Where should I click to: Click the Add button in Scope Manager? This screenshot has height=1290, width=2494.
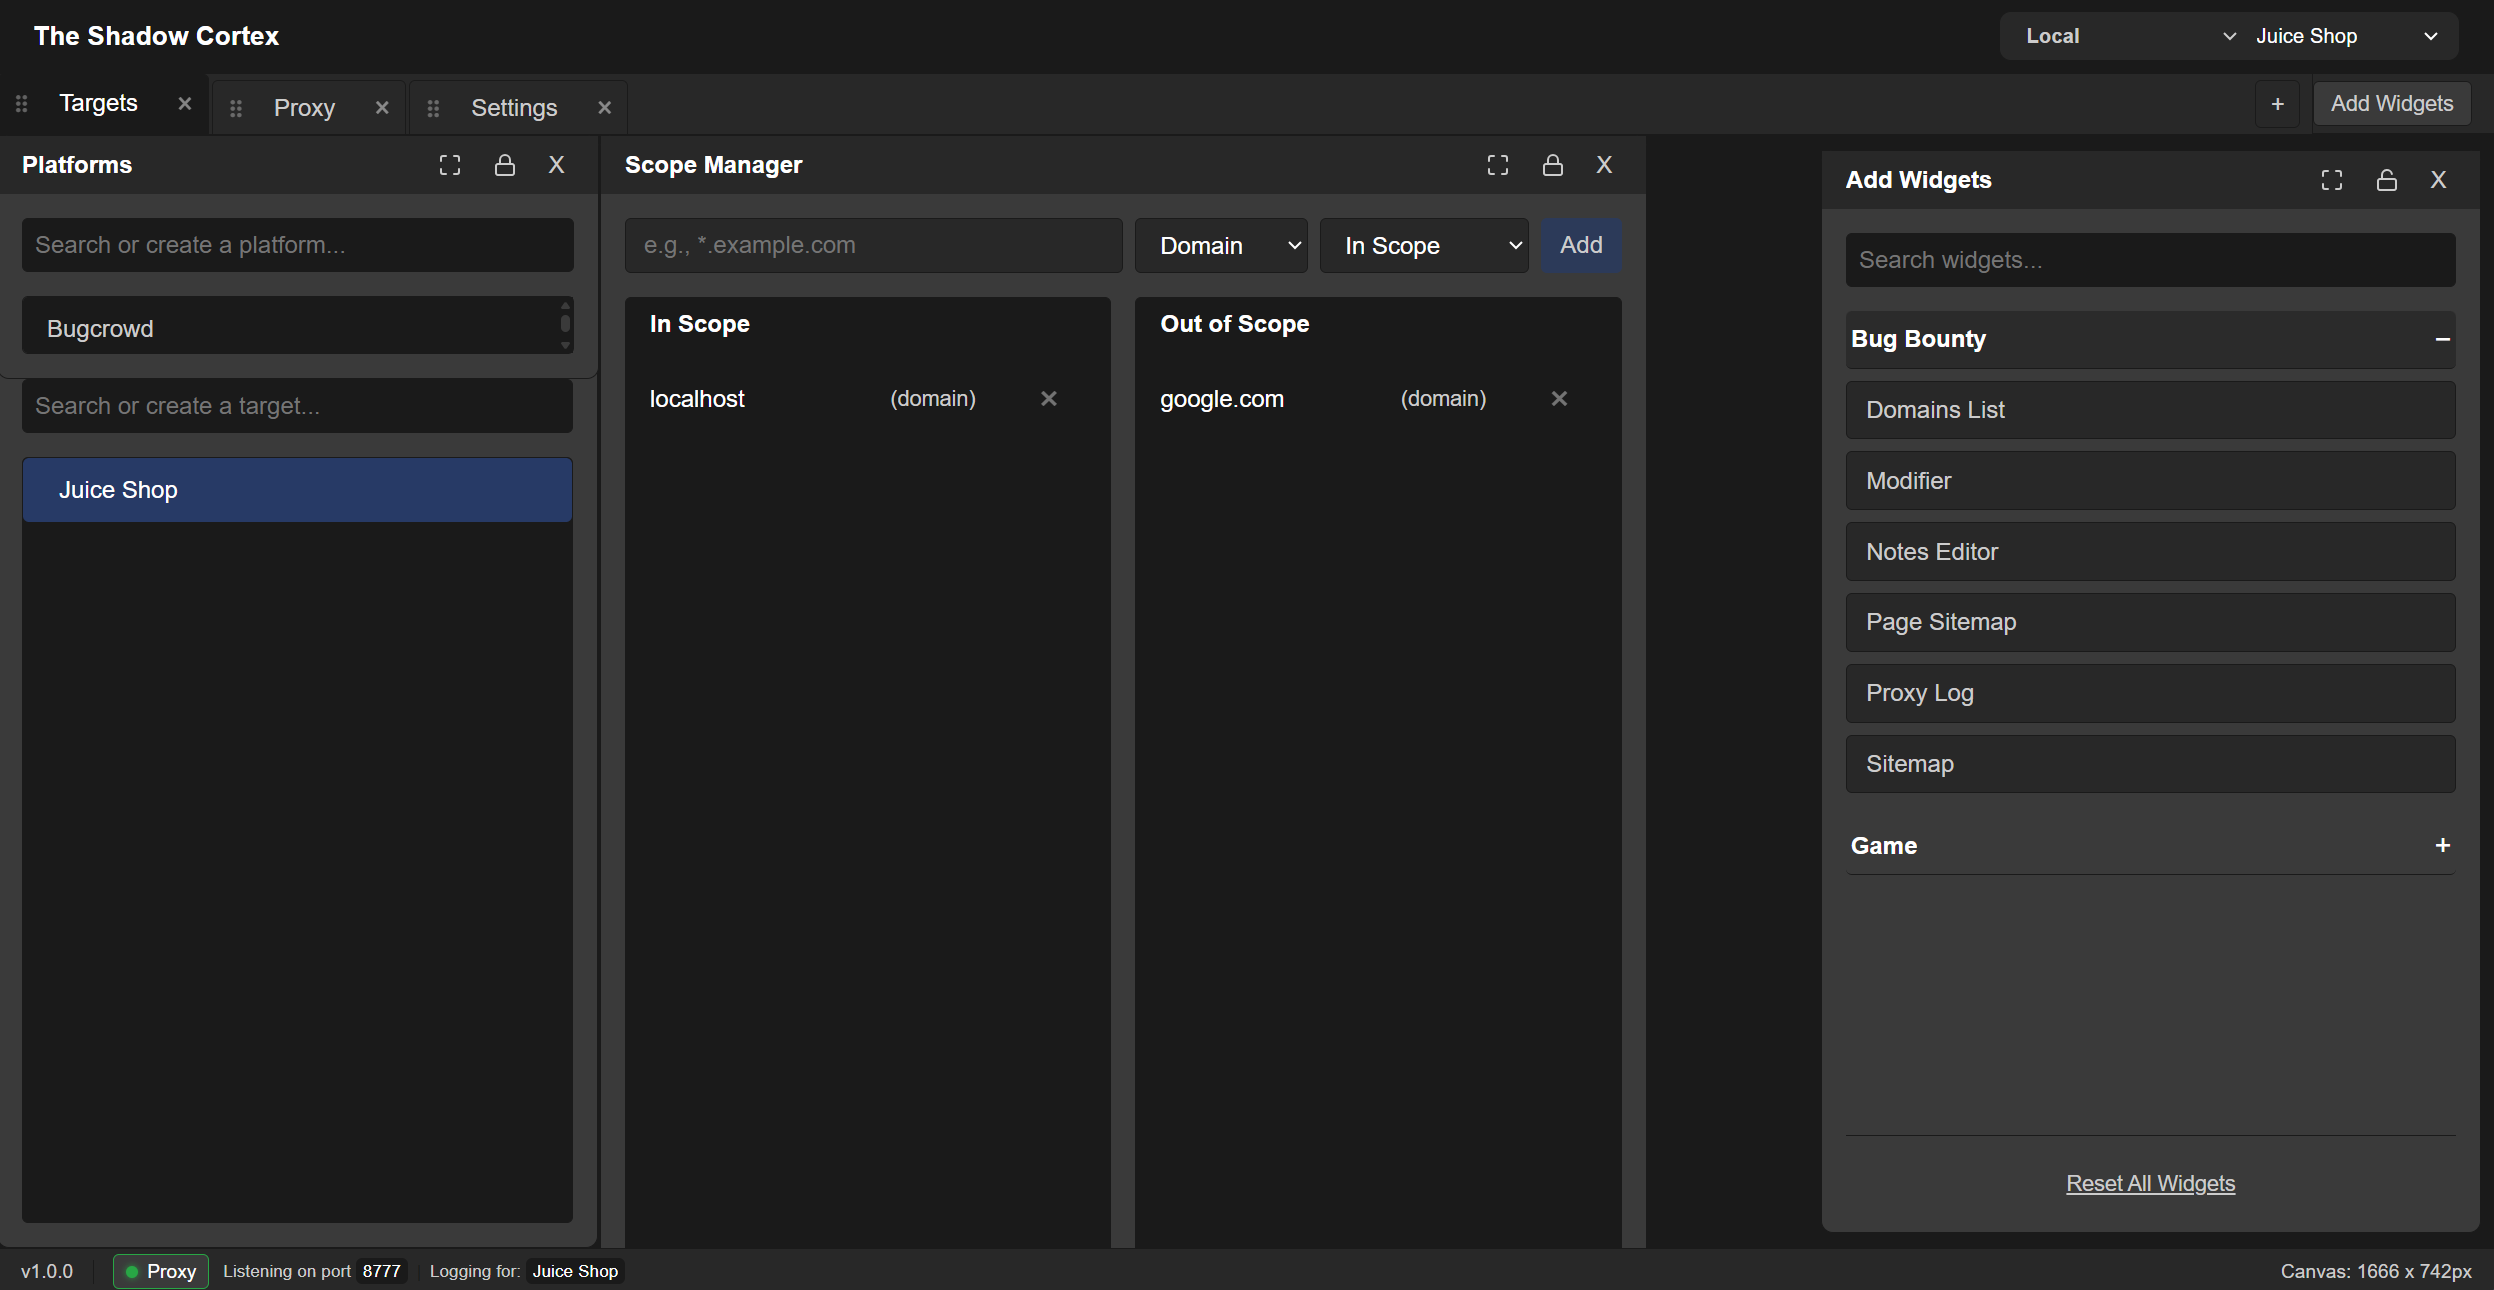1581,245
